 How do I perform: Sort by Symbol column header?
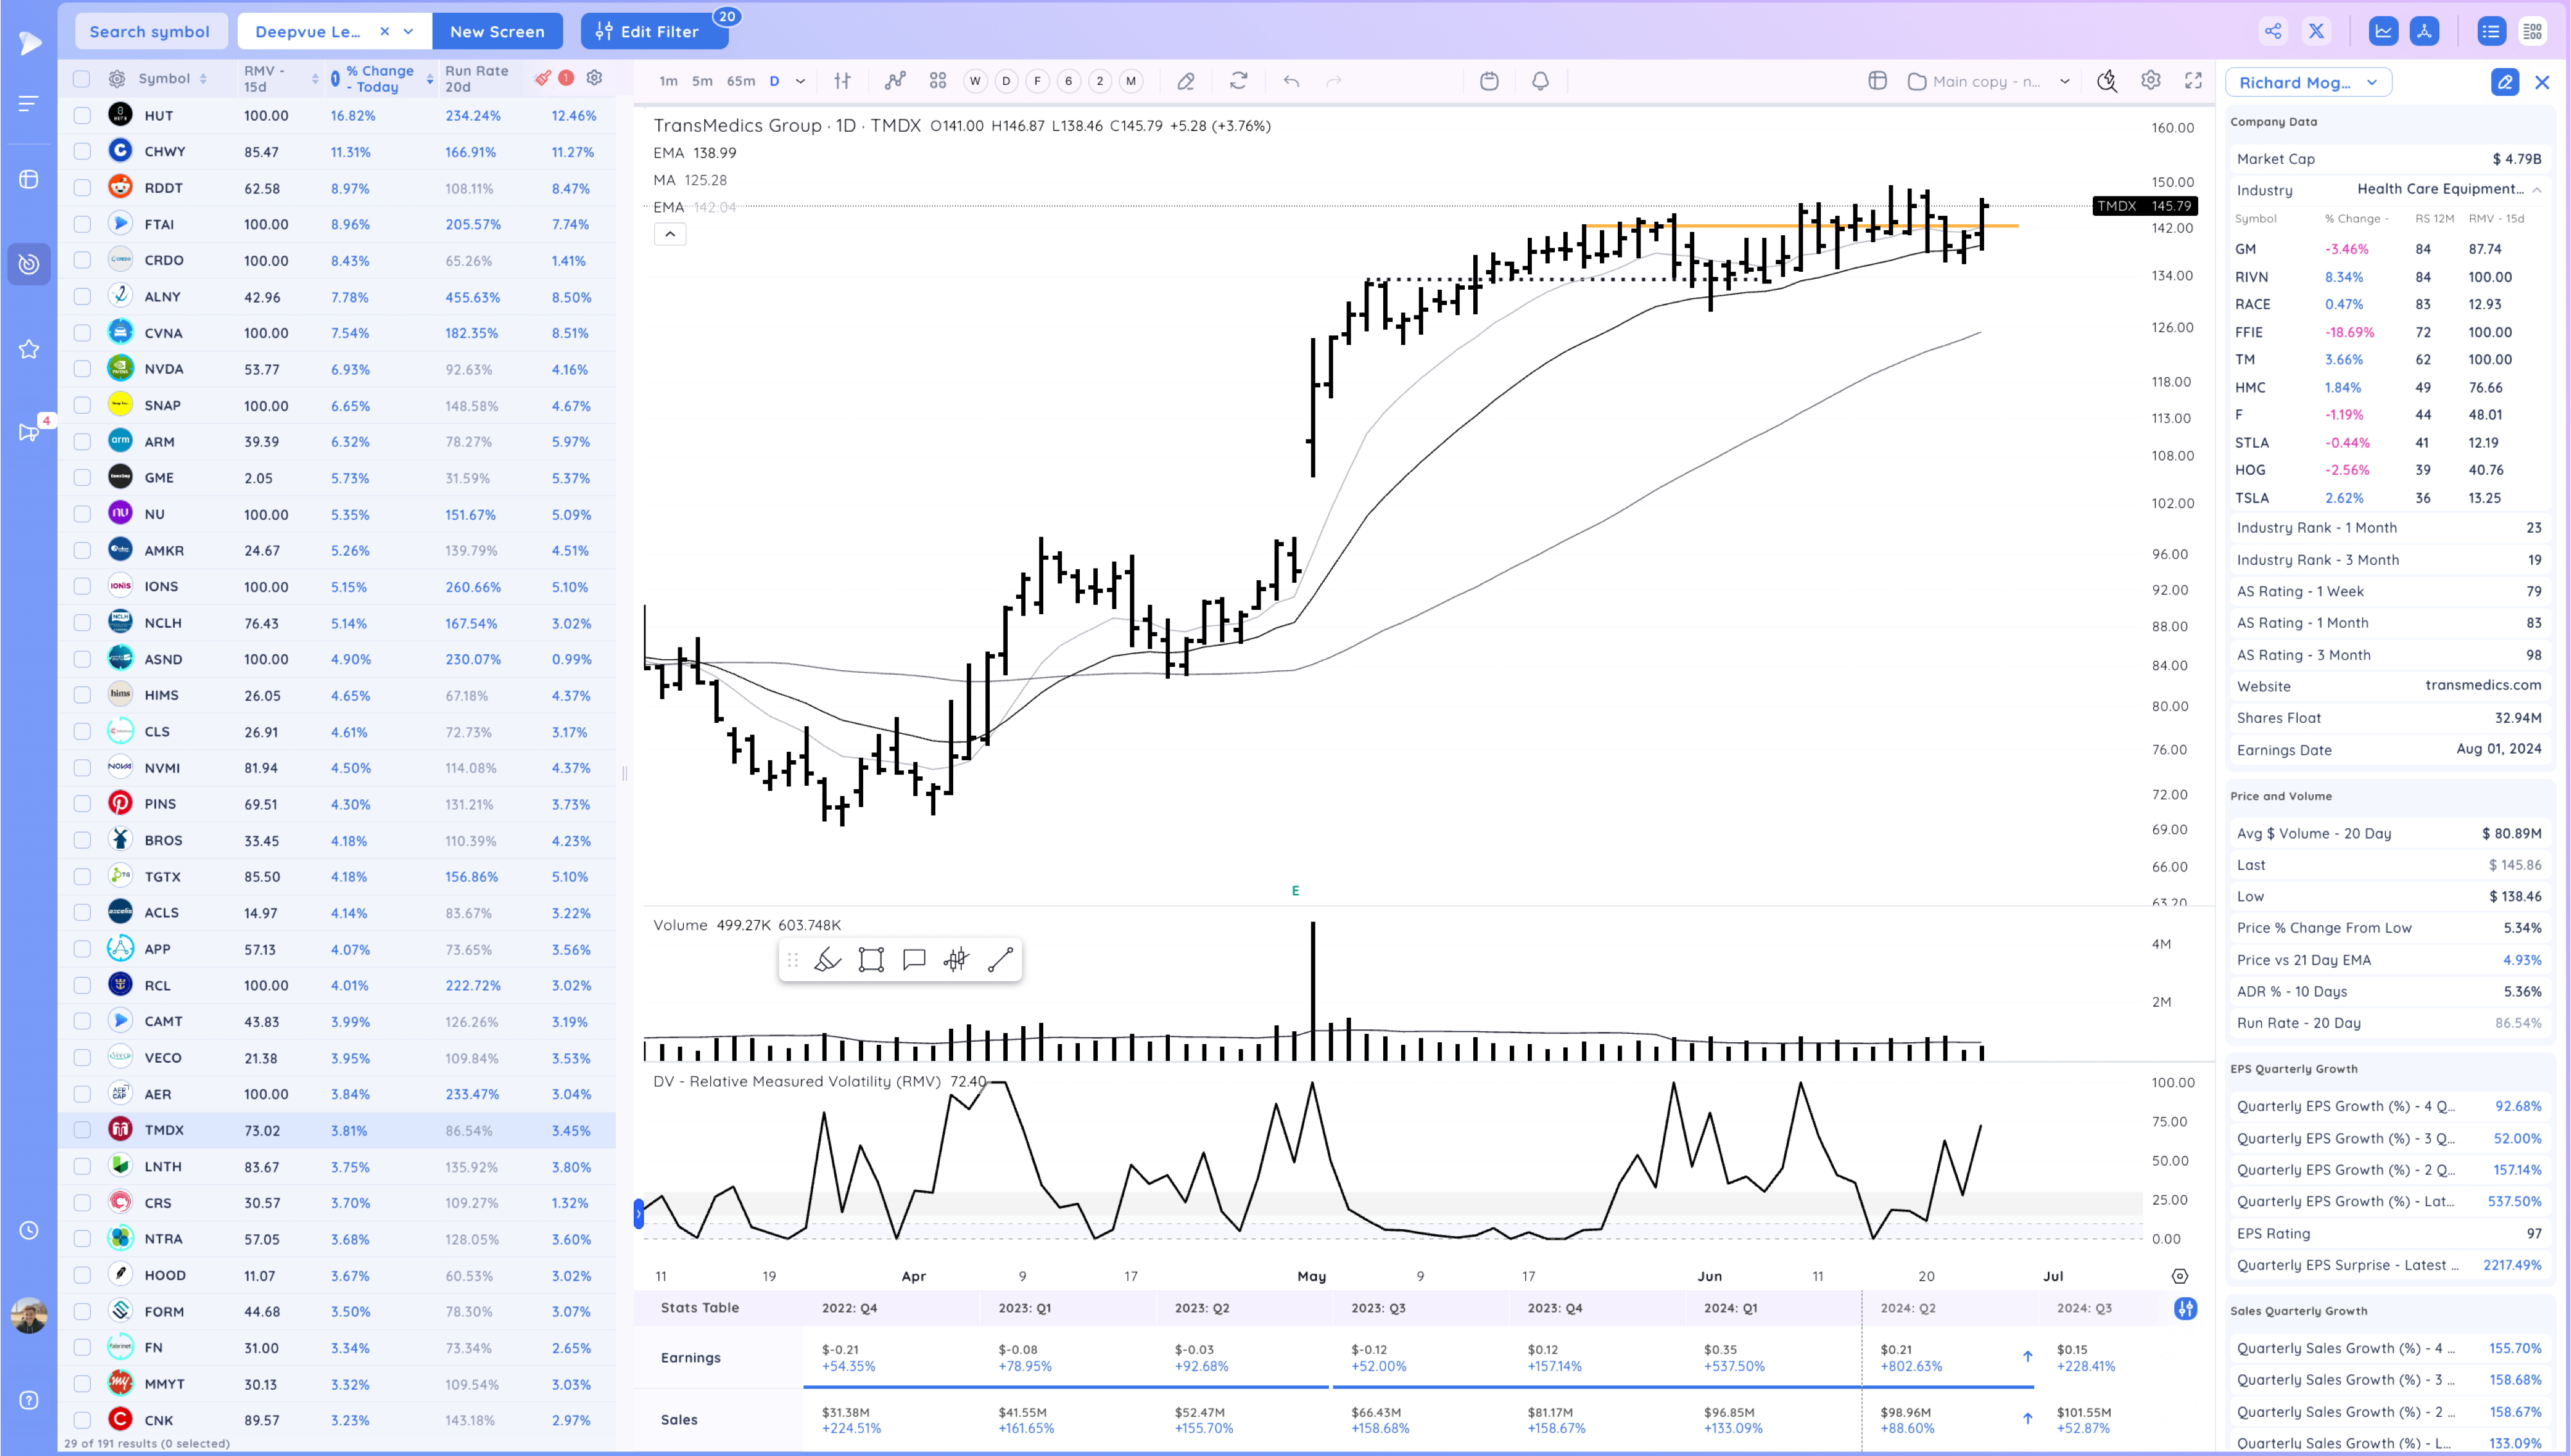tap(172, 78)
